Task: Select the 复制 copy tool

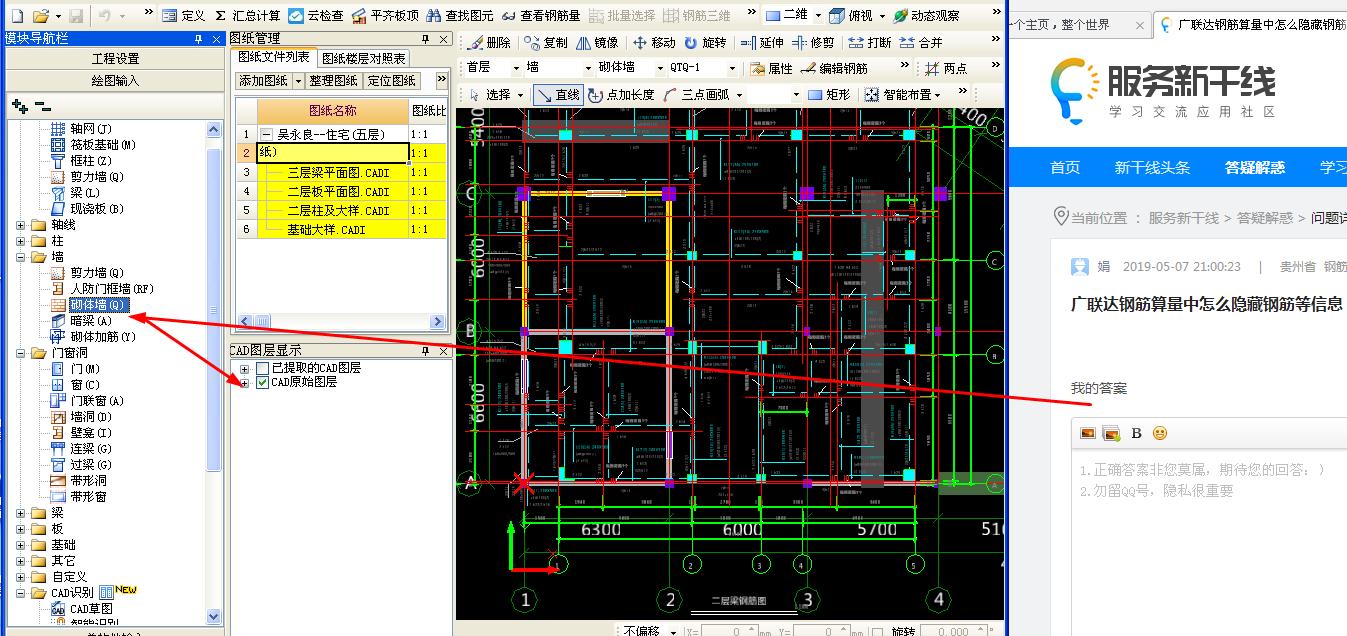Action: (546, 42)
